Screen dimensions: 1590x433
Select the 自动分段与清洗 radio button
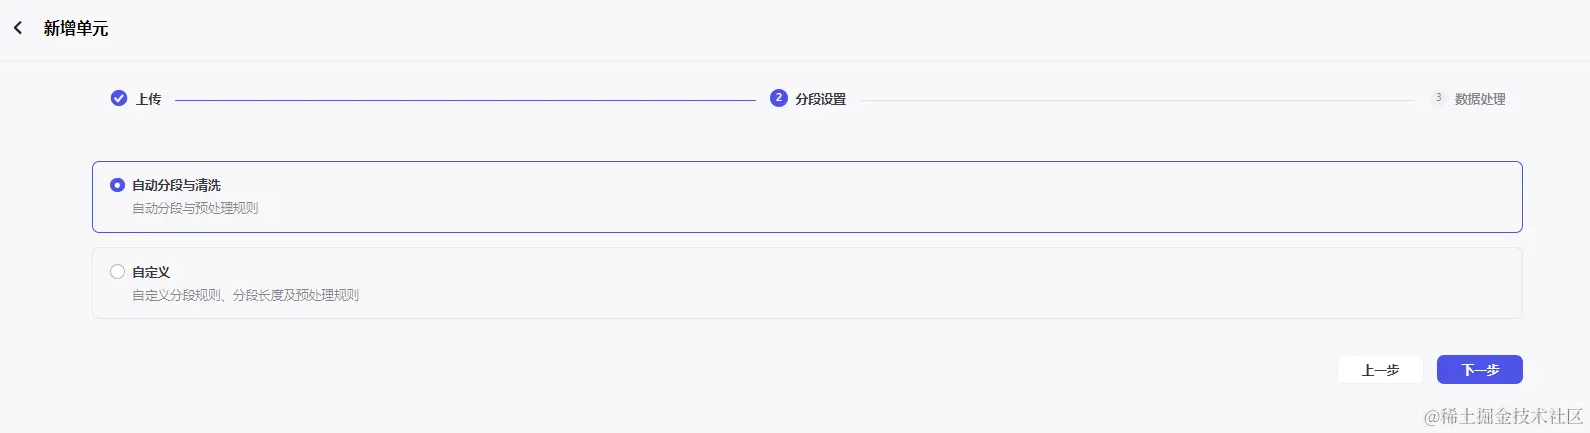tap(117, 185)
